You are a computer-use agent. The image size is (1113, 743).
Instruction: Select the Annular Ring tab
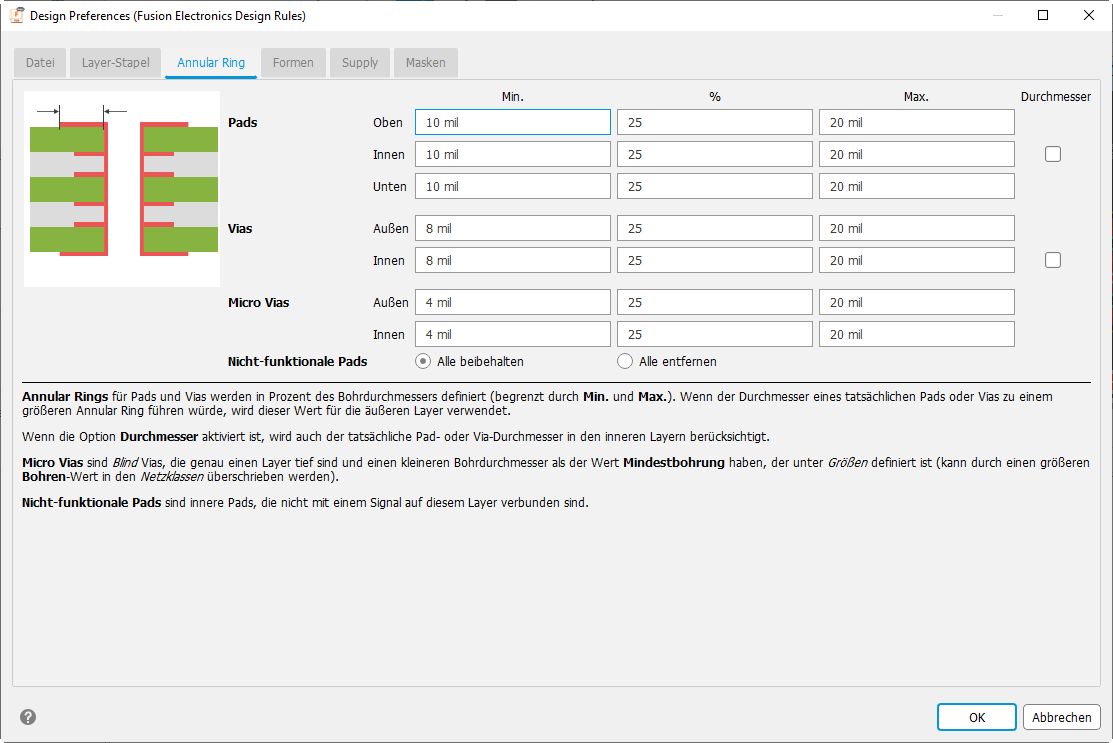point(211,62)
